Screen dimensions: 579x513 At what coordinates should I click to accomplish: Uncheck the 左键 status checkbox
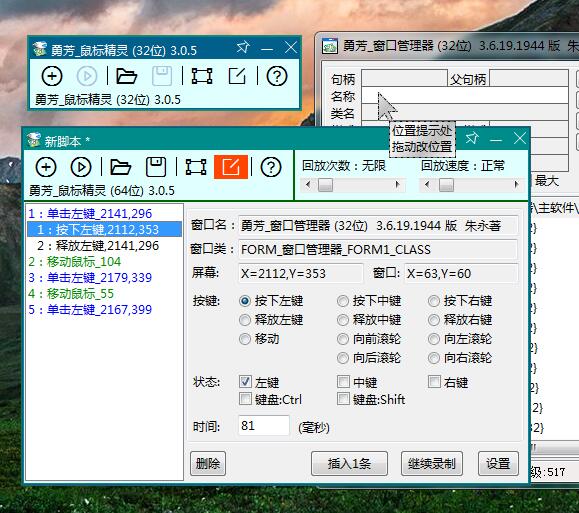point(245,382)
